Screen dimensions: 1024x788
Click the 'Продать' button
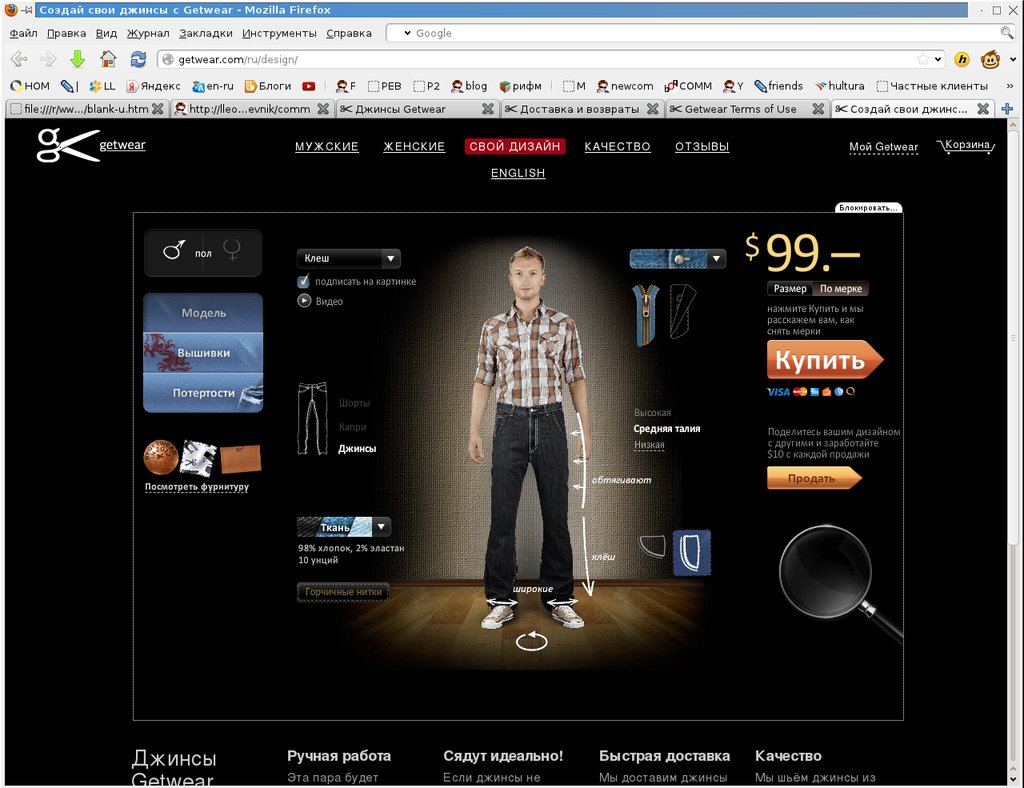[814, 479]
